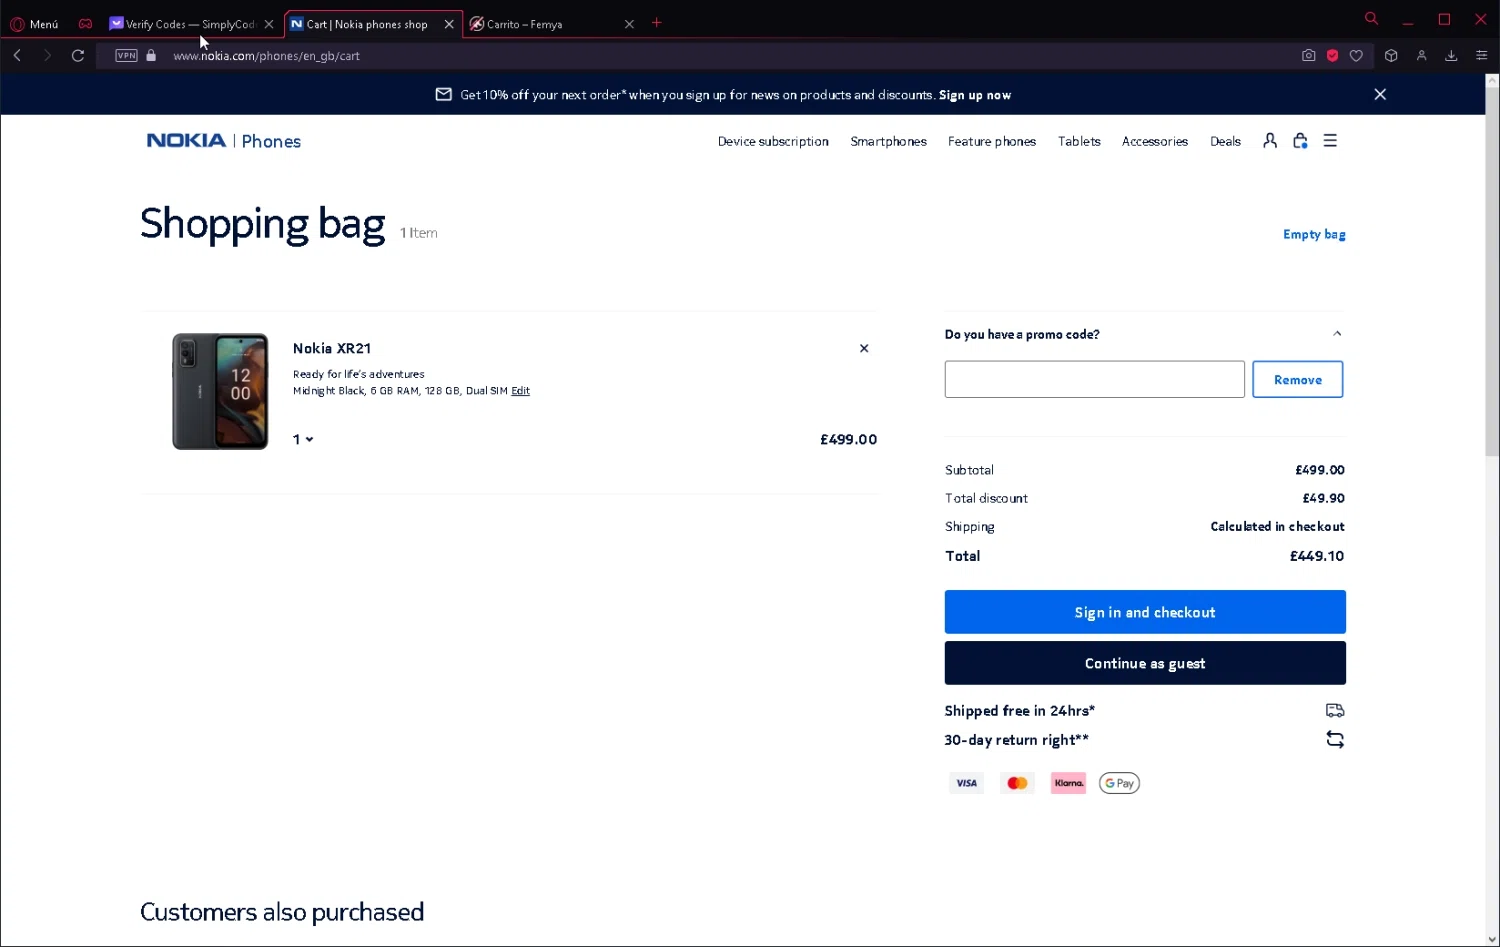Close the Verify Codes SimplyCodes tab

[269, 24]
